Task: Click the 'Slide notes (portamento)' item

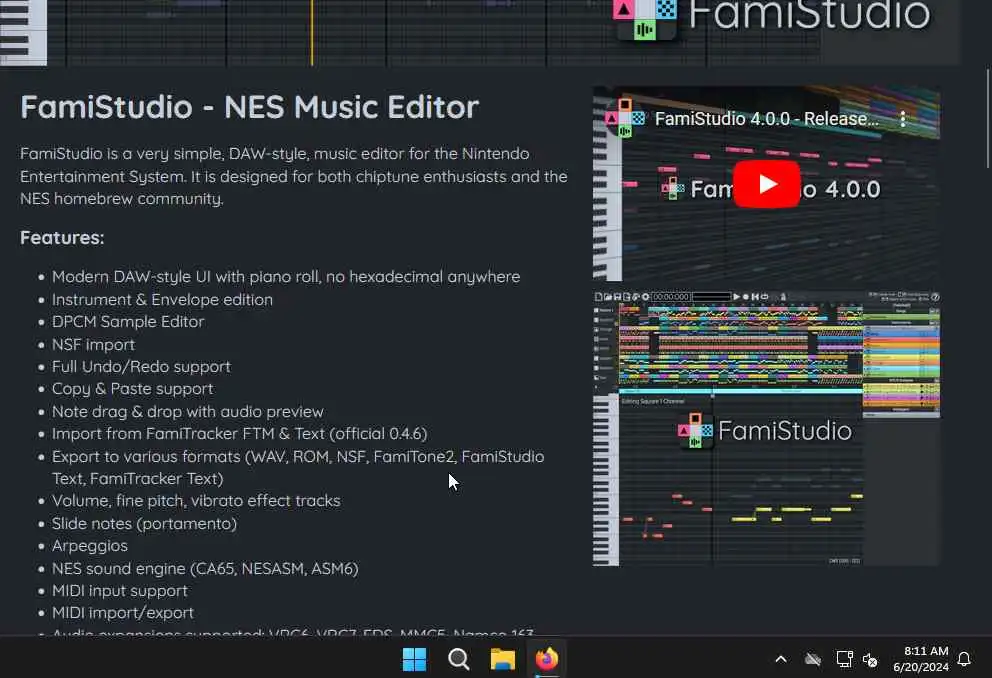Action: (x=144, y=524)
